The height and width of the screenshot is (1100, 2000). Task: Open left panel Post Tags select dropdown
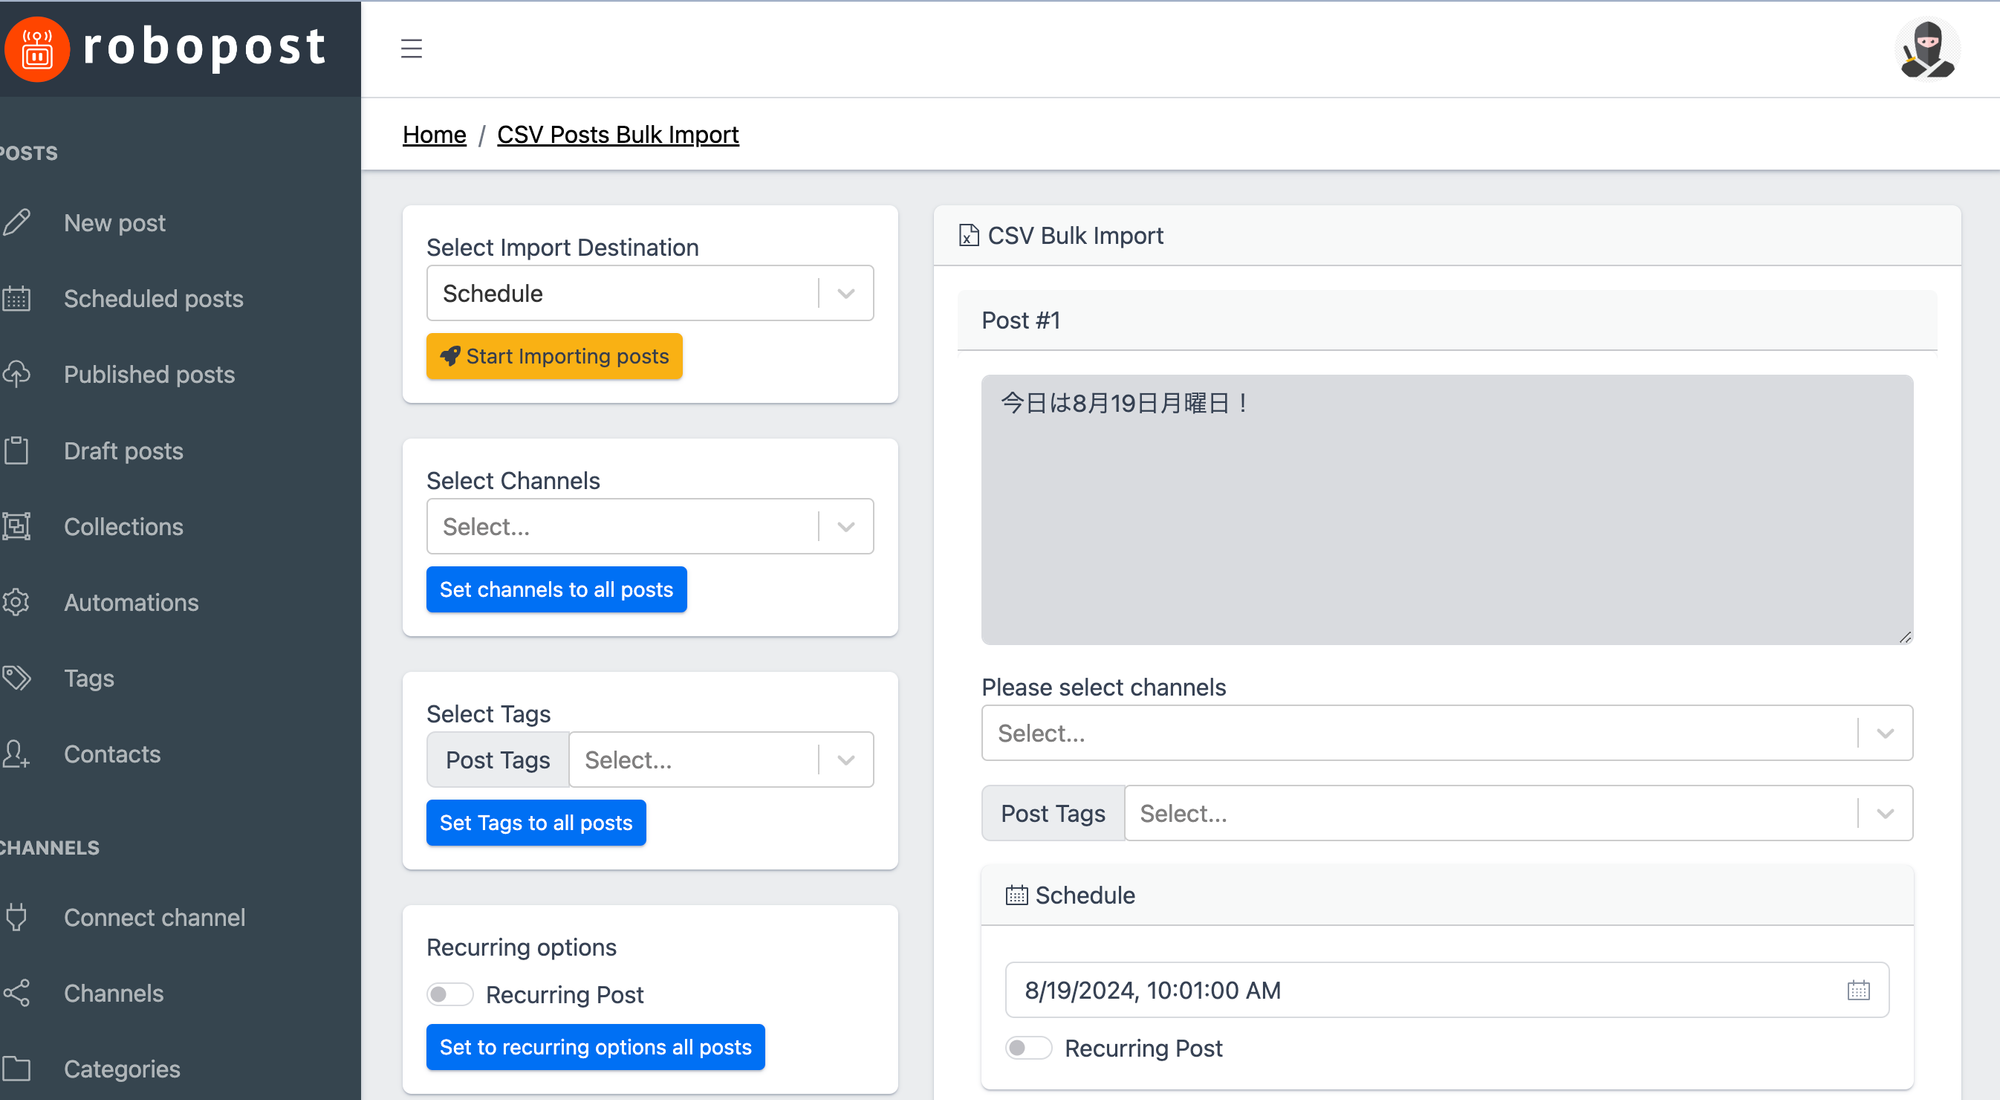[x=721, y=760]
